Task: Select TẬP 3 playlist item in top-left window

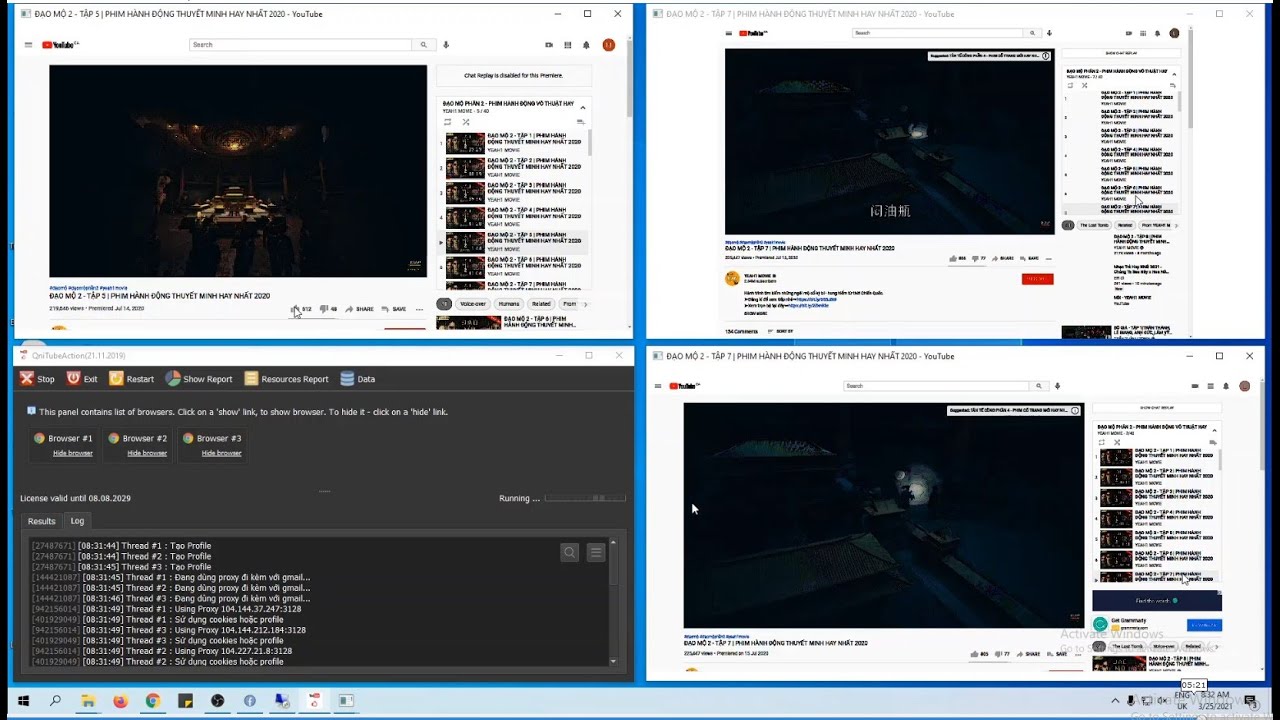Action: (x=515, y=193)
